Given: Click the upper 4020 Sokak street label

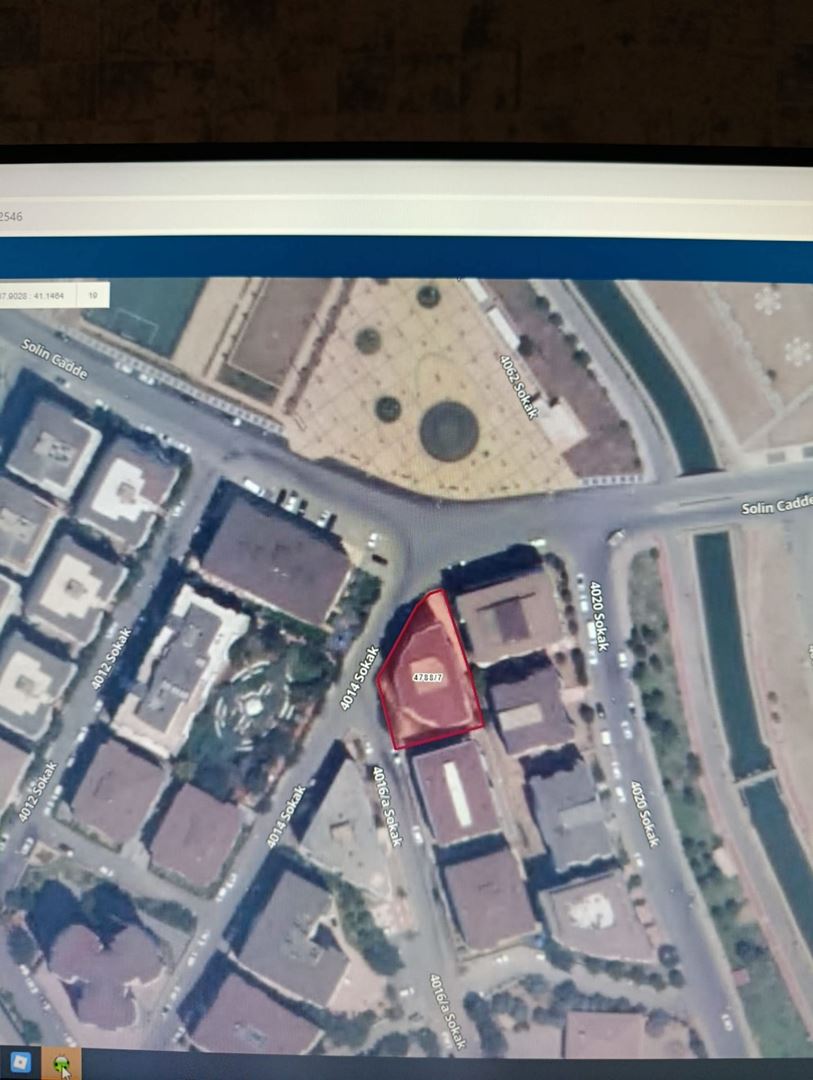Looking at the screenshot, I should [x=599, y=617].
